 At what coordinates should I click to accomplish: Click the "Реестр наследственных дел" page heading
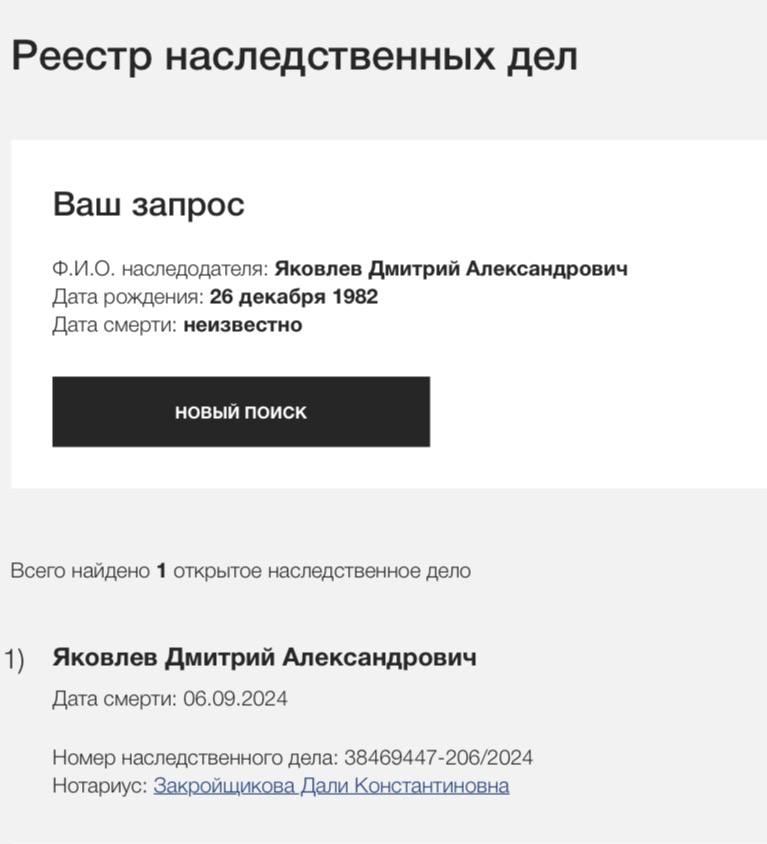[294, 56]
